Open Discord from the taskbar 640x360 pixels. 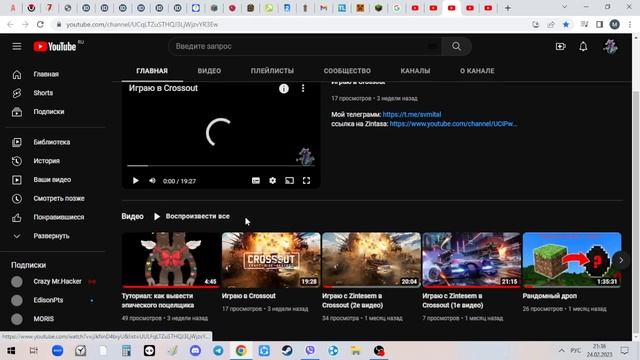[195, 351]
